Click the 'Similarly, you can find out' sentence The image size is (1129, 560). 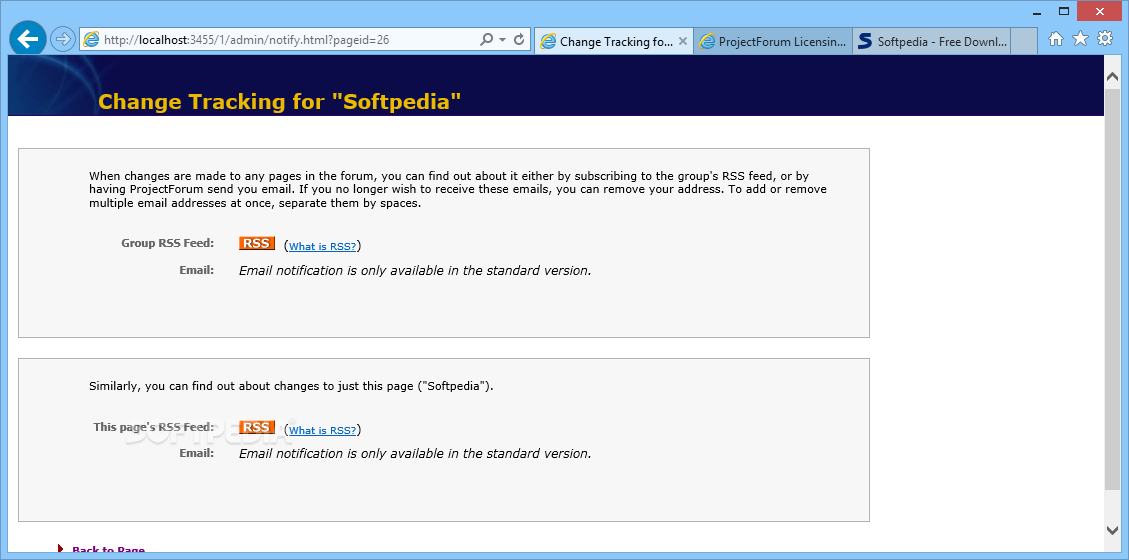pyautogui.click(x=291, y=386)
